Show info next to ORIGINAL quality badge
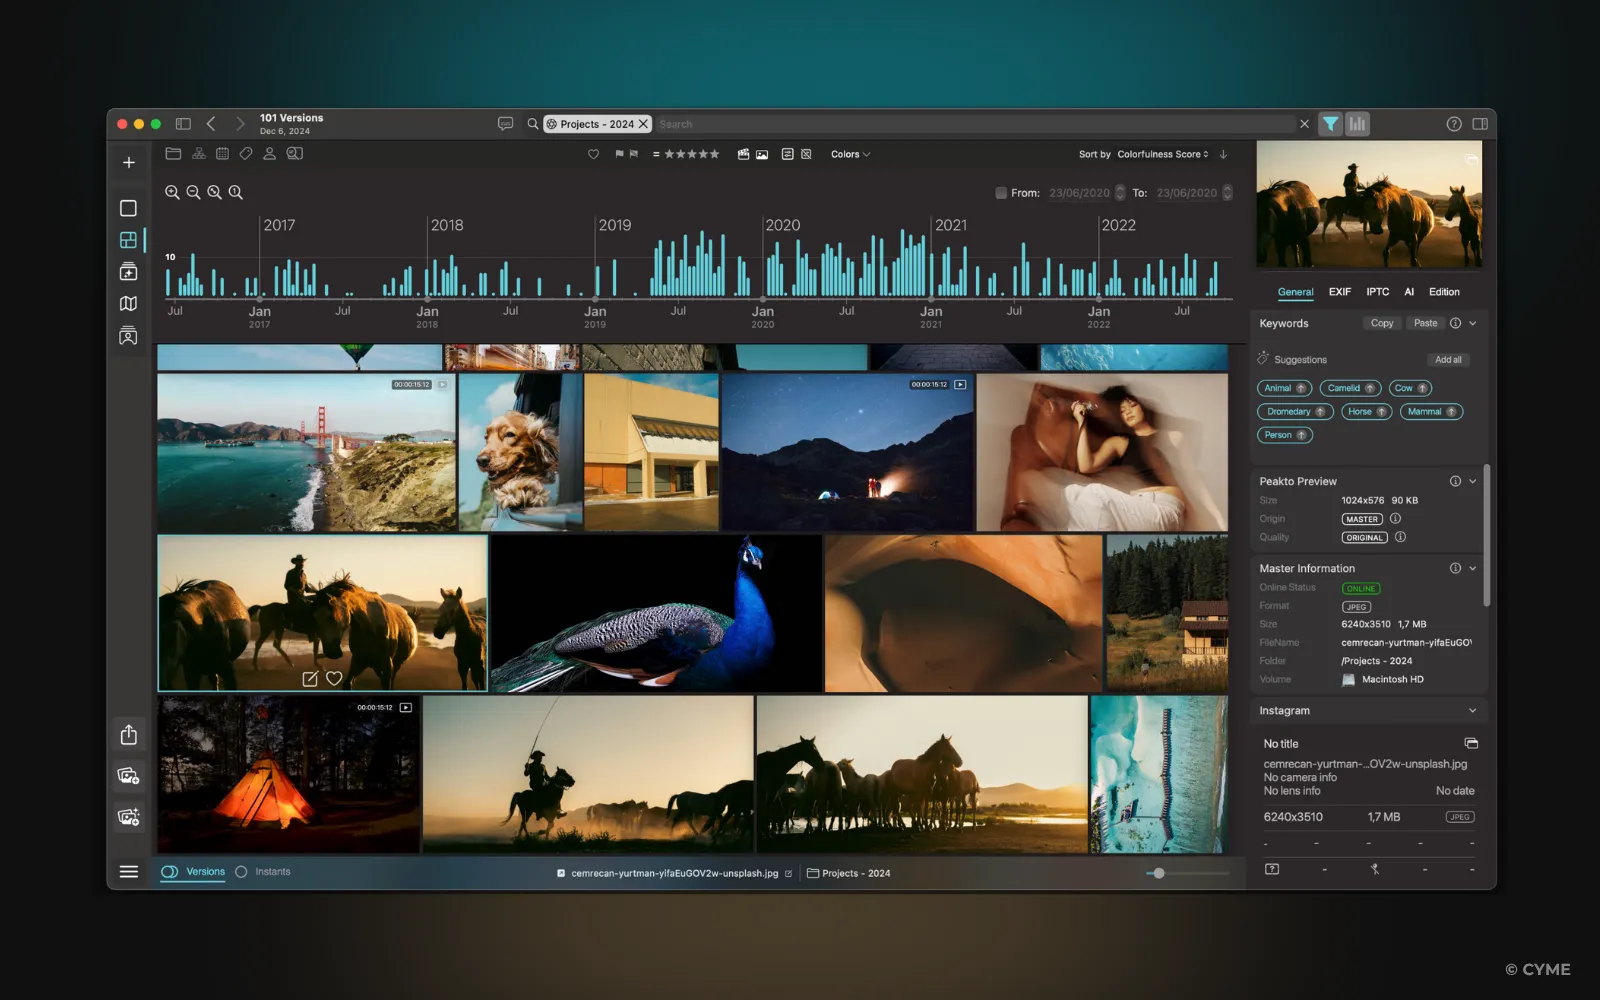The image size is (1600, 1000). [x=1400, y=537]
